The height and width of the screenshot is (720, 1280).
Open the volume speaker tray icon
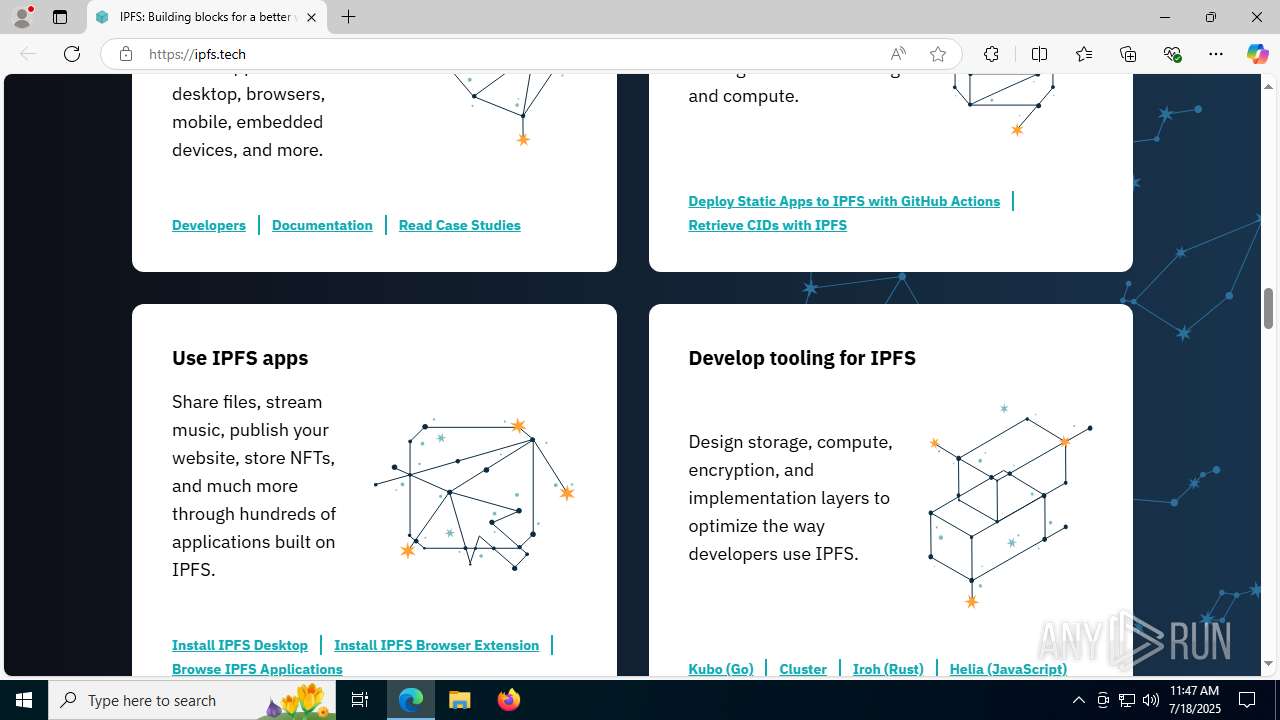[1150, 700]
